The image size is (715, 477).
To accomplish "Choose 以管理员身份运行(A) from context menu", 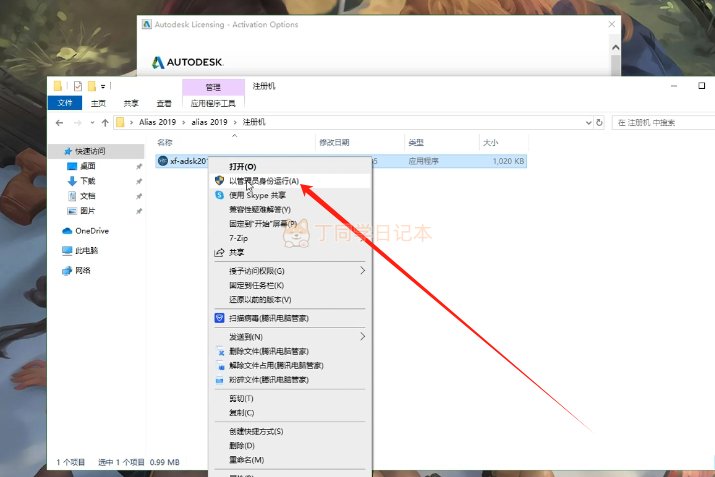I will (290, 181).
